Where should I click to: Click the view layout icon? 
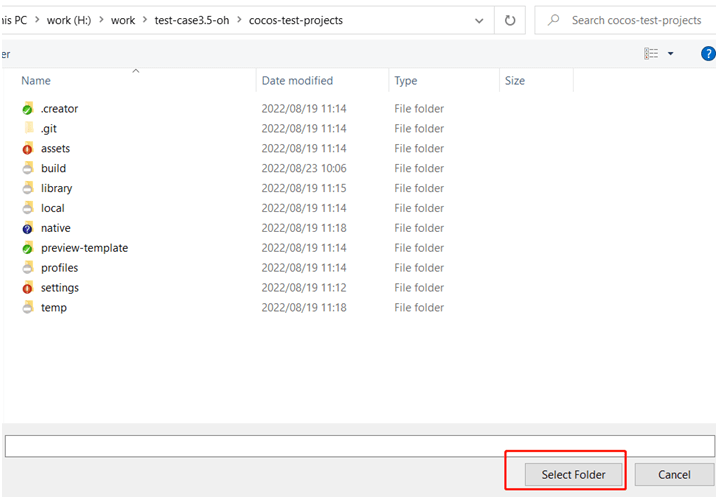pos(651,53)
